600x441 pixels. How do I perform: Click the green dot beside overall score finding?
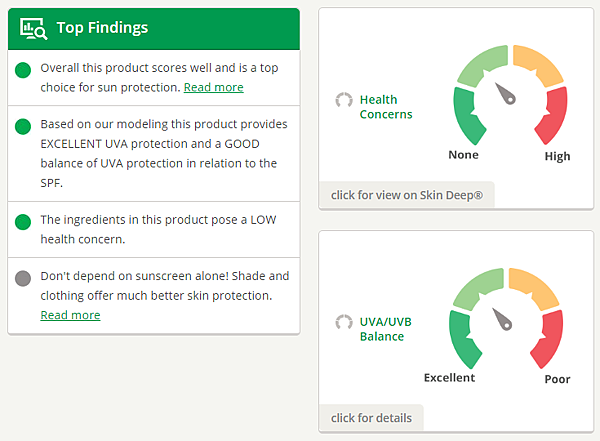[x=23, y=70]
